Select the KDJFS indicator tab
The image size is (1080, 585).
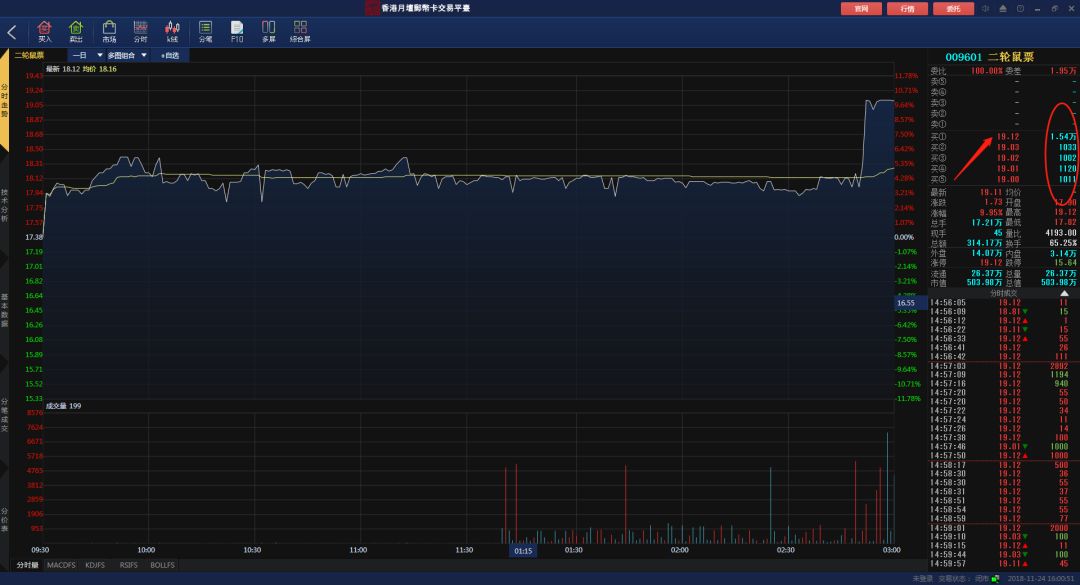(x=95, y=565)
